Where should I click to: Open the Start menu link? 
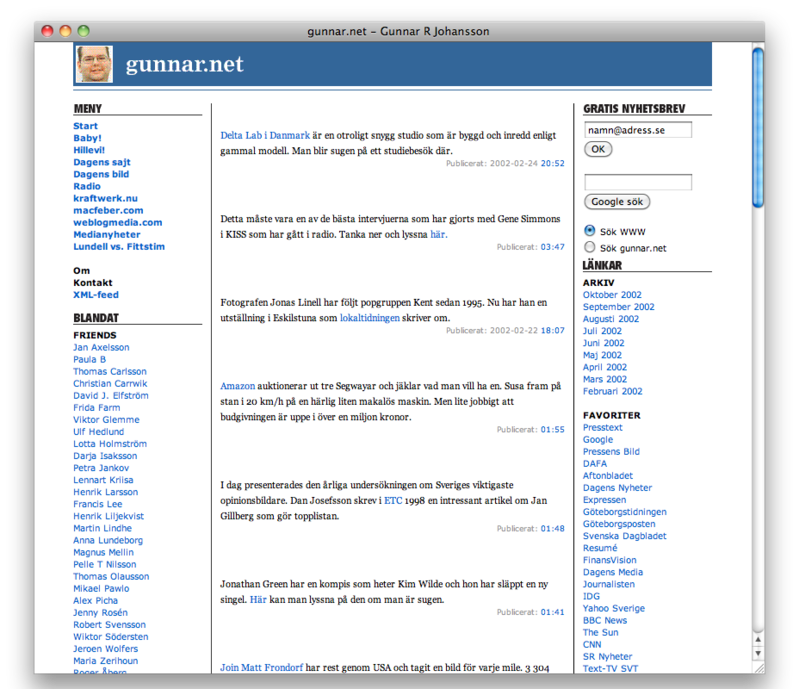coord(85,126)
